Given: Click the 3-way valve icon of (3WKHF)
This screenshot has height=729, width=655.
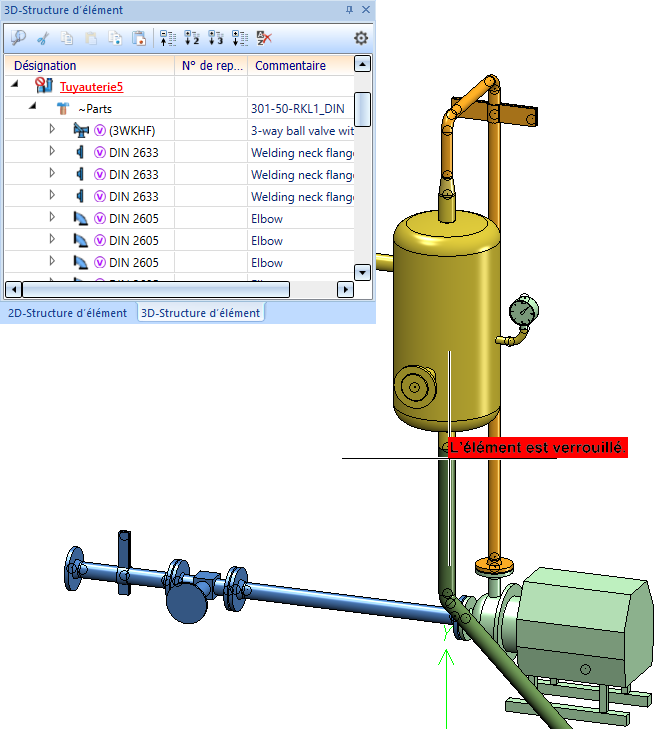Looking at the screenshot, I should click(81, 131).
